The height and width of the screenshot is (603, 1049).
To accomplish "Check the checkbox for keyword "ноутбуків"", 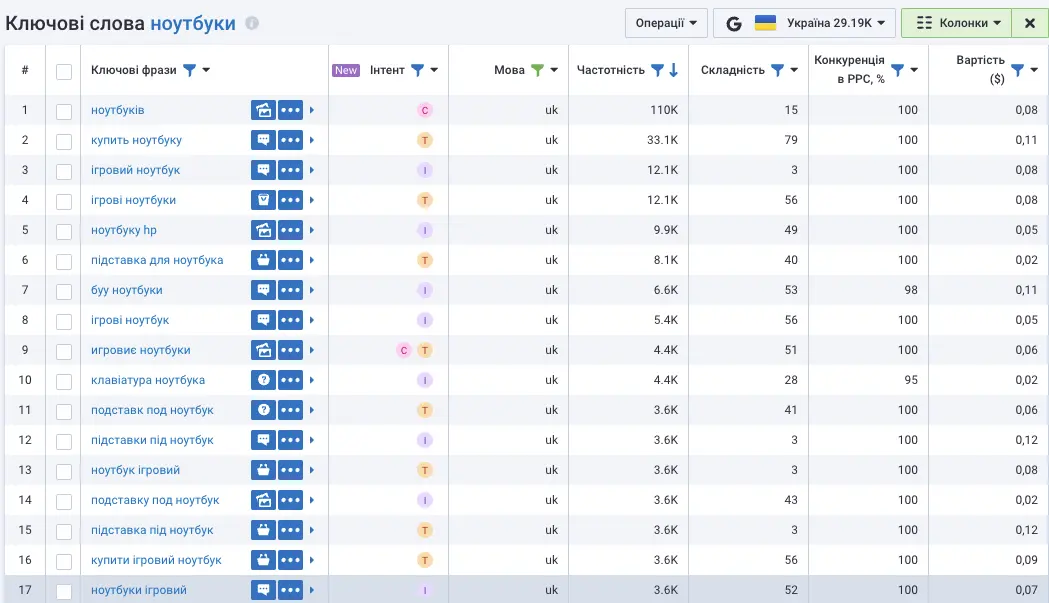I will (64, 110).
